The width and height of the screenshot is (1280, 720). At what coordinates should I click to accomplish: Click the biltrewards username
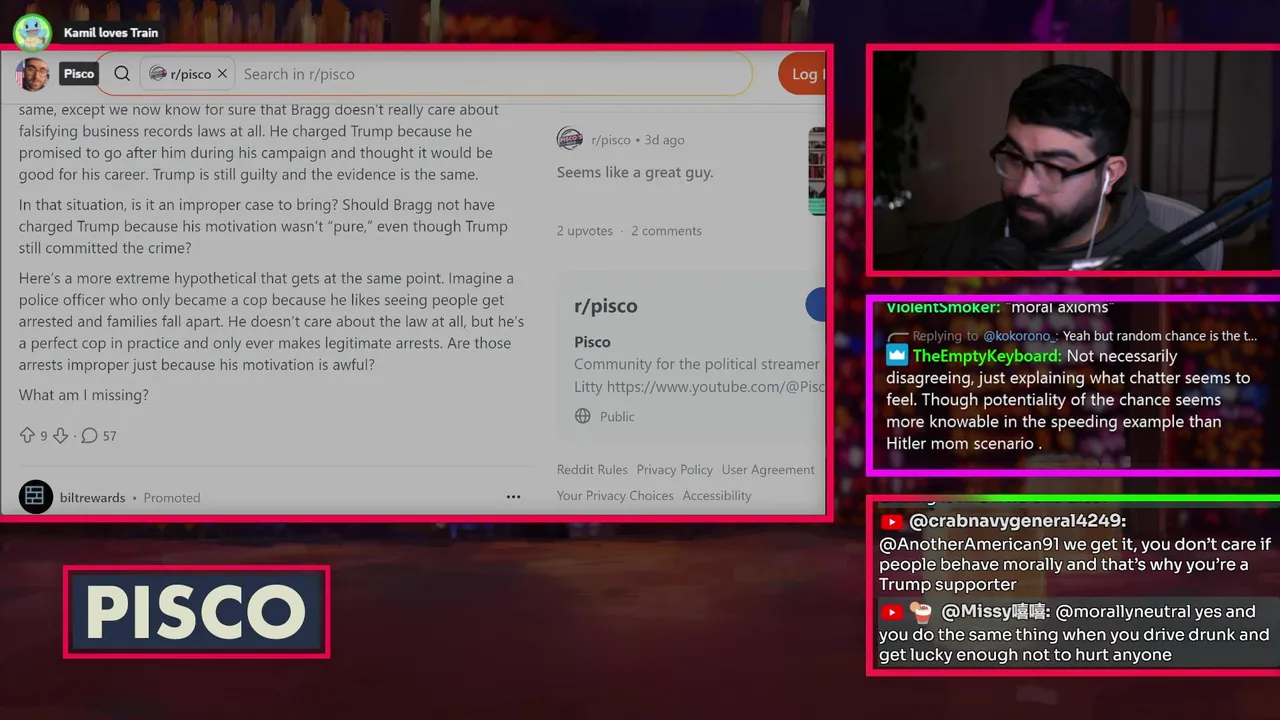click(x=93, y=497)
